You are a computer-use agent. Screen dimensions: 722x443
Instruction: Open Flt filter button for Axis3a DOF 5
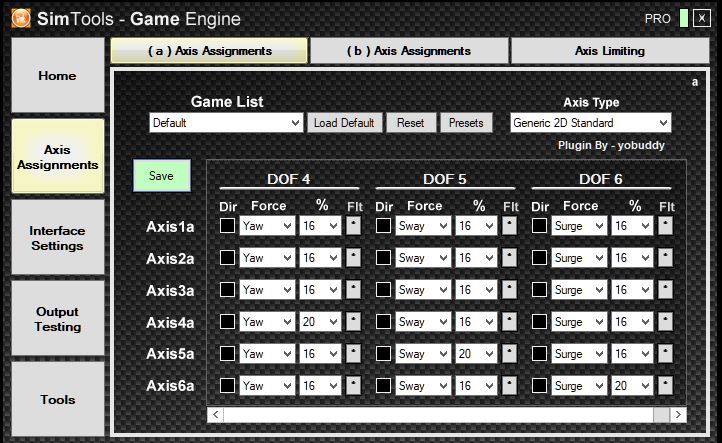[x=509, y=290]
